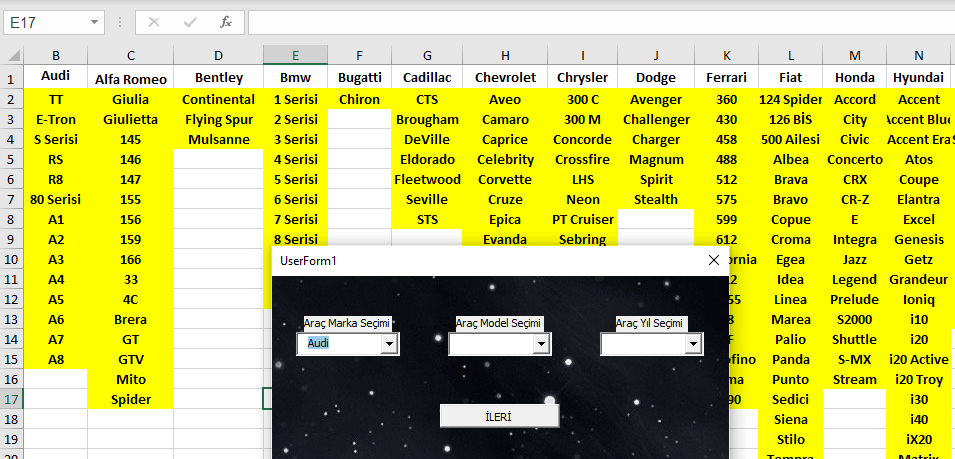Click the Chevrolet header cell
The height and width of the screenshot is (459, 955).
505,77
